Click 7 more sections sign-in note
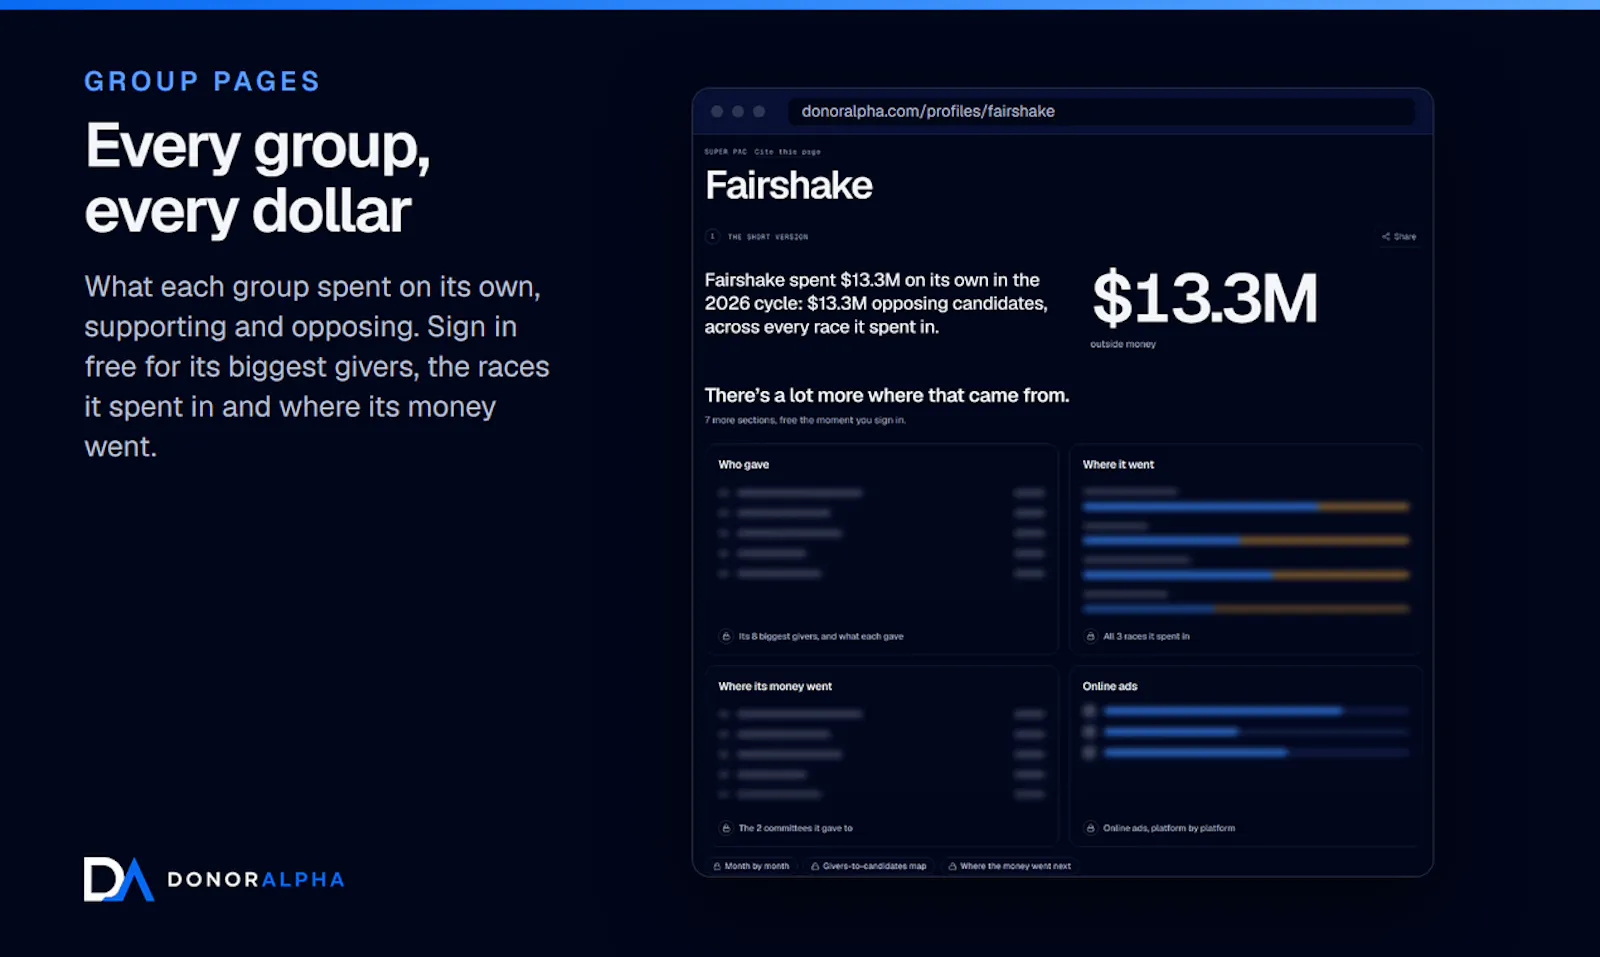 click(805, 420)
